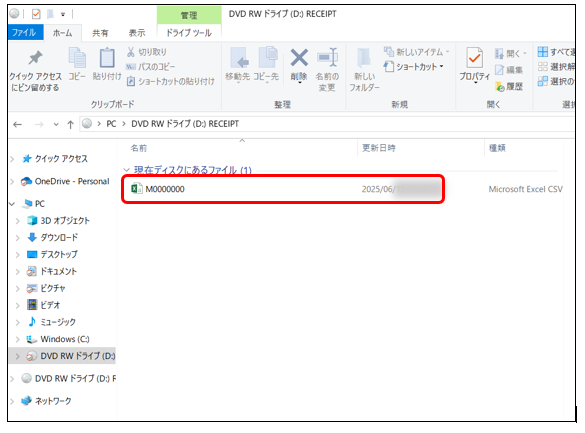Viewport: 585px width, 433px height.
Task: Click the Copy icon in ribbon
Action: pos(77,58)
